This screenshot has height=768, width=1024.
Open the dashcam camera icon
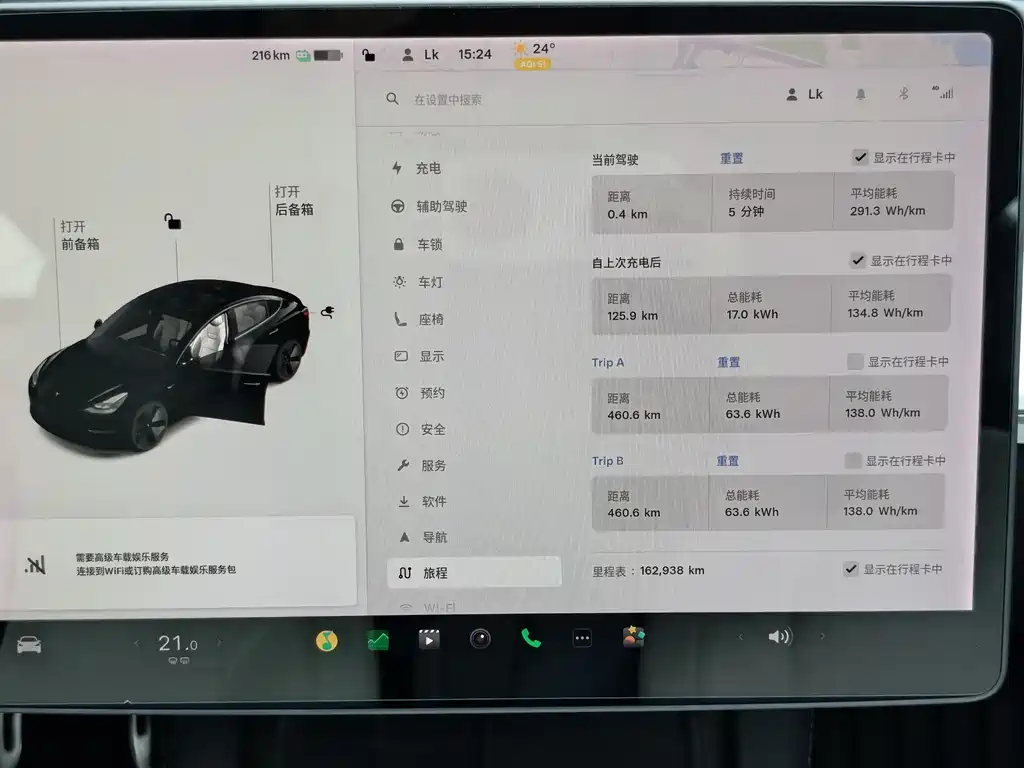pyautogui.click(x=480, y=639)
